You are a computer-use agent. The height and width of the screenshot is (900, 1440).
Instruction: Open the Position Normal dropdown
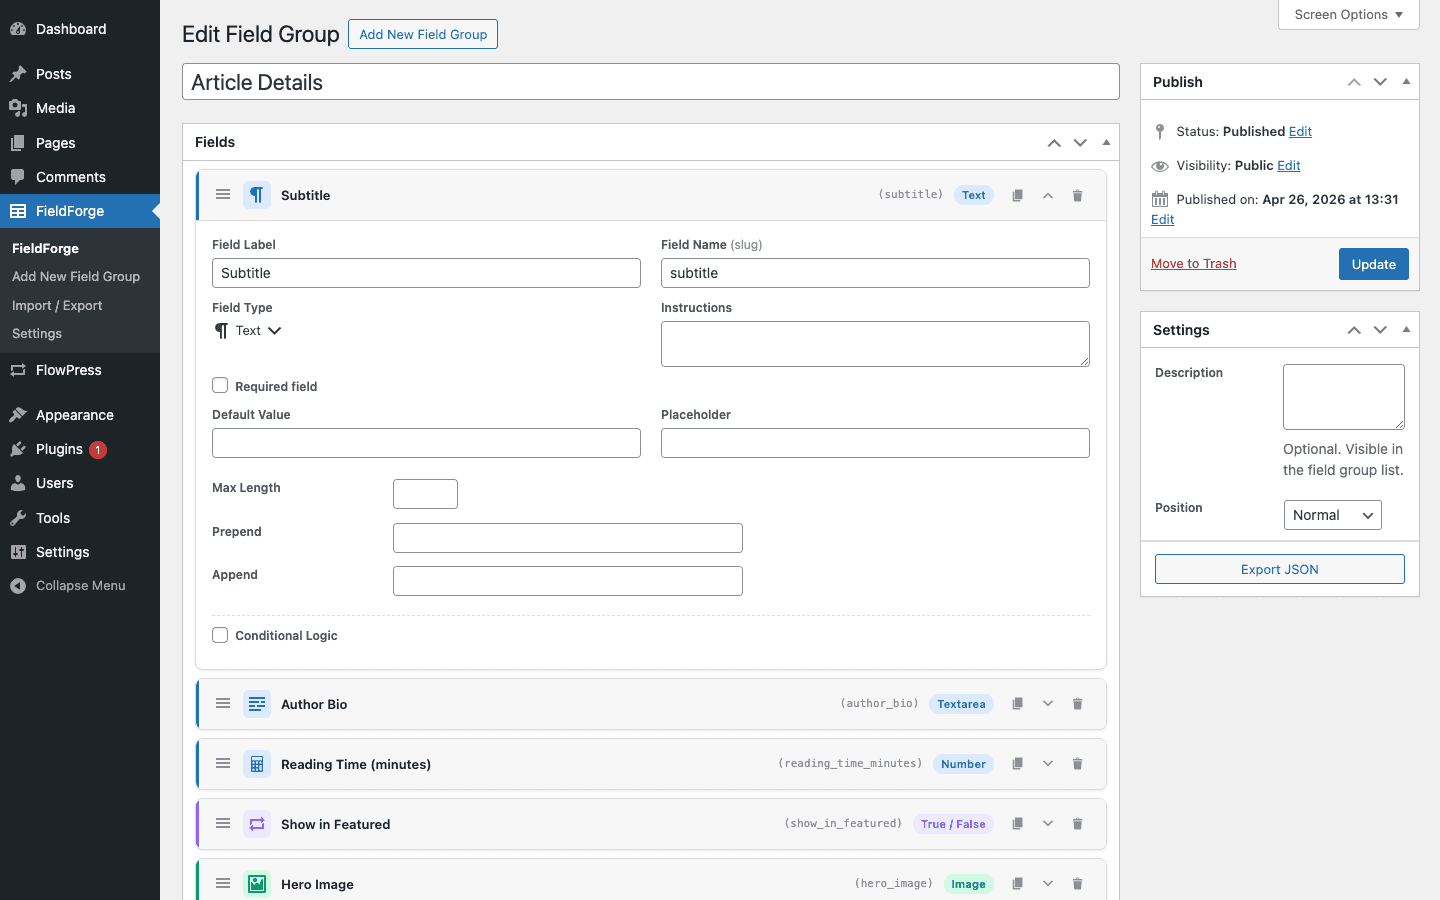click(1332, 515)
